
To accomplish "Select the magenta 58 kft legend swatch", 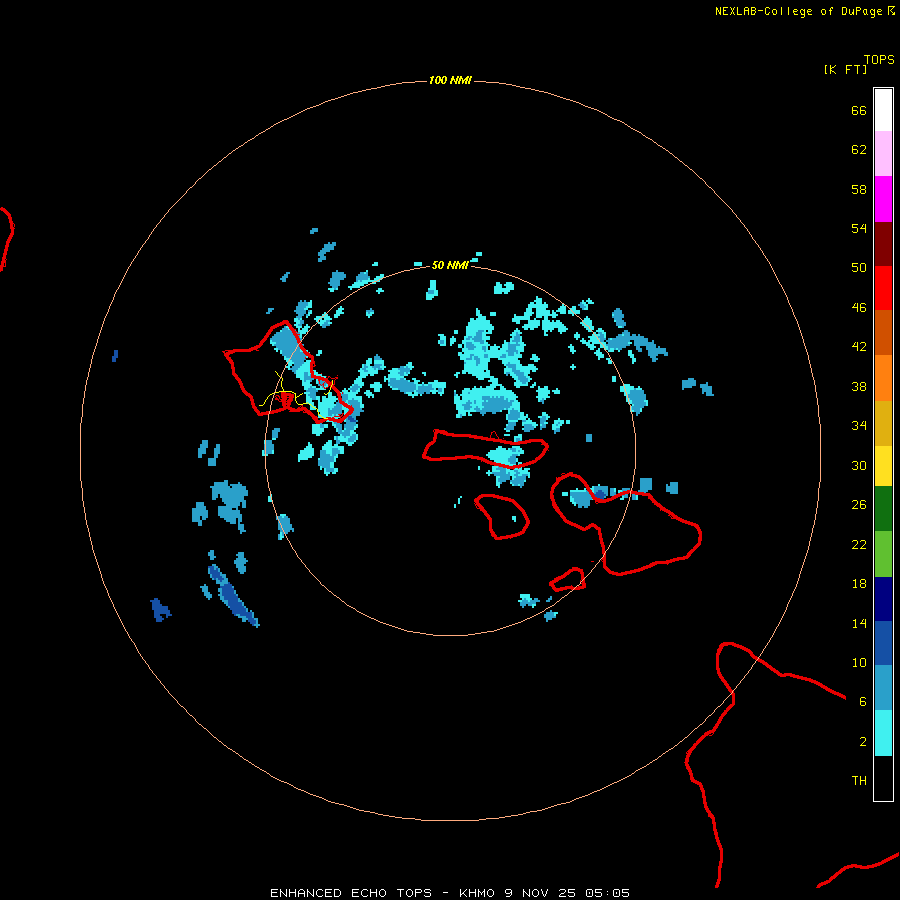I will pyautogui.click(x=883, y=199).
